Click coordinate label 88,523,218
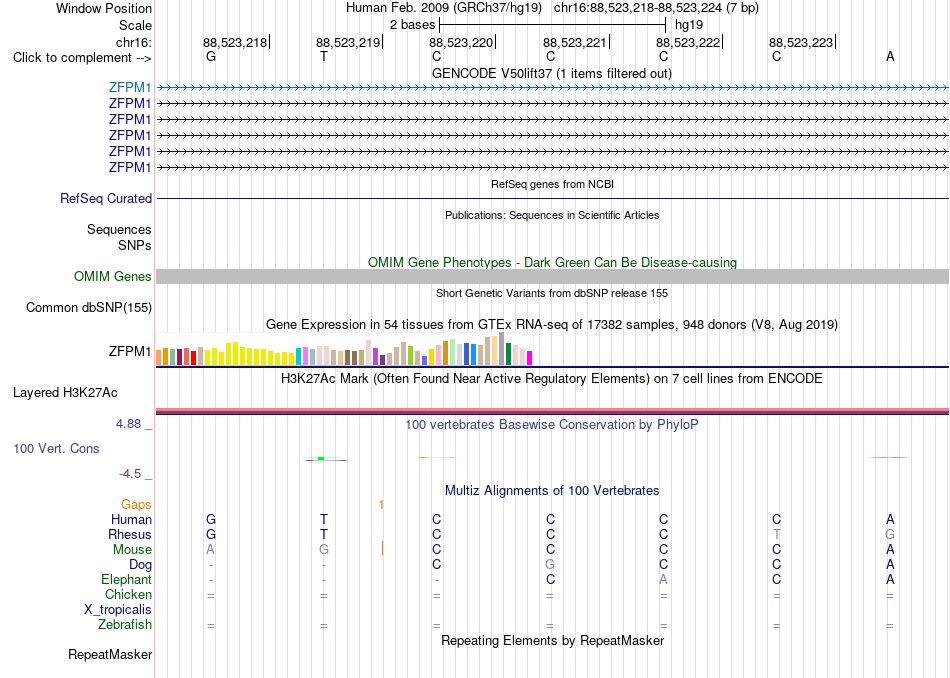The image size is (950, 678). coord(234,42)
